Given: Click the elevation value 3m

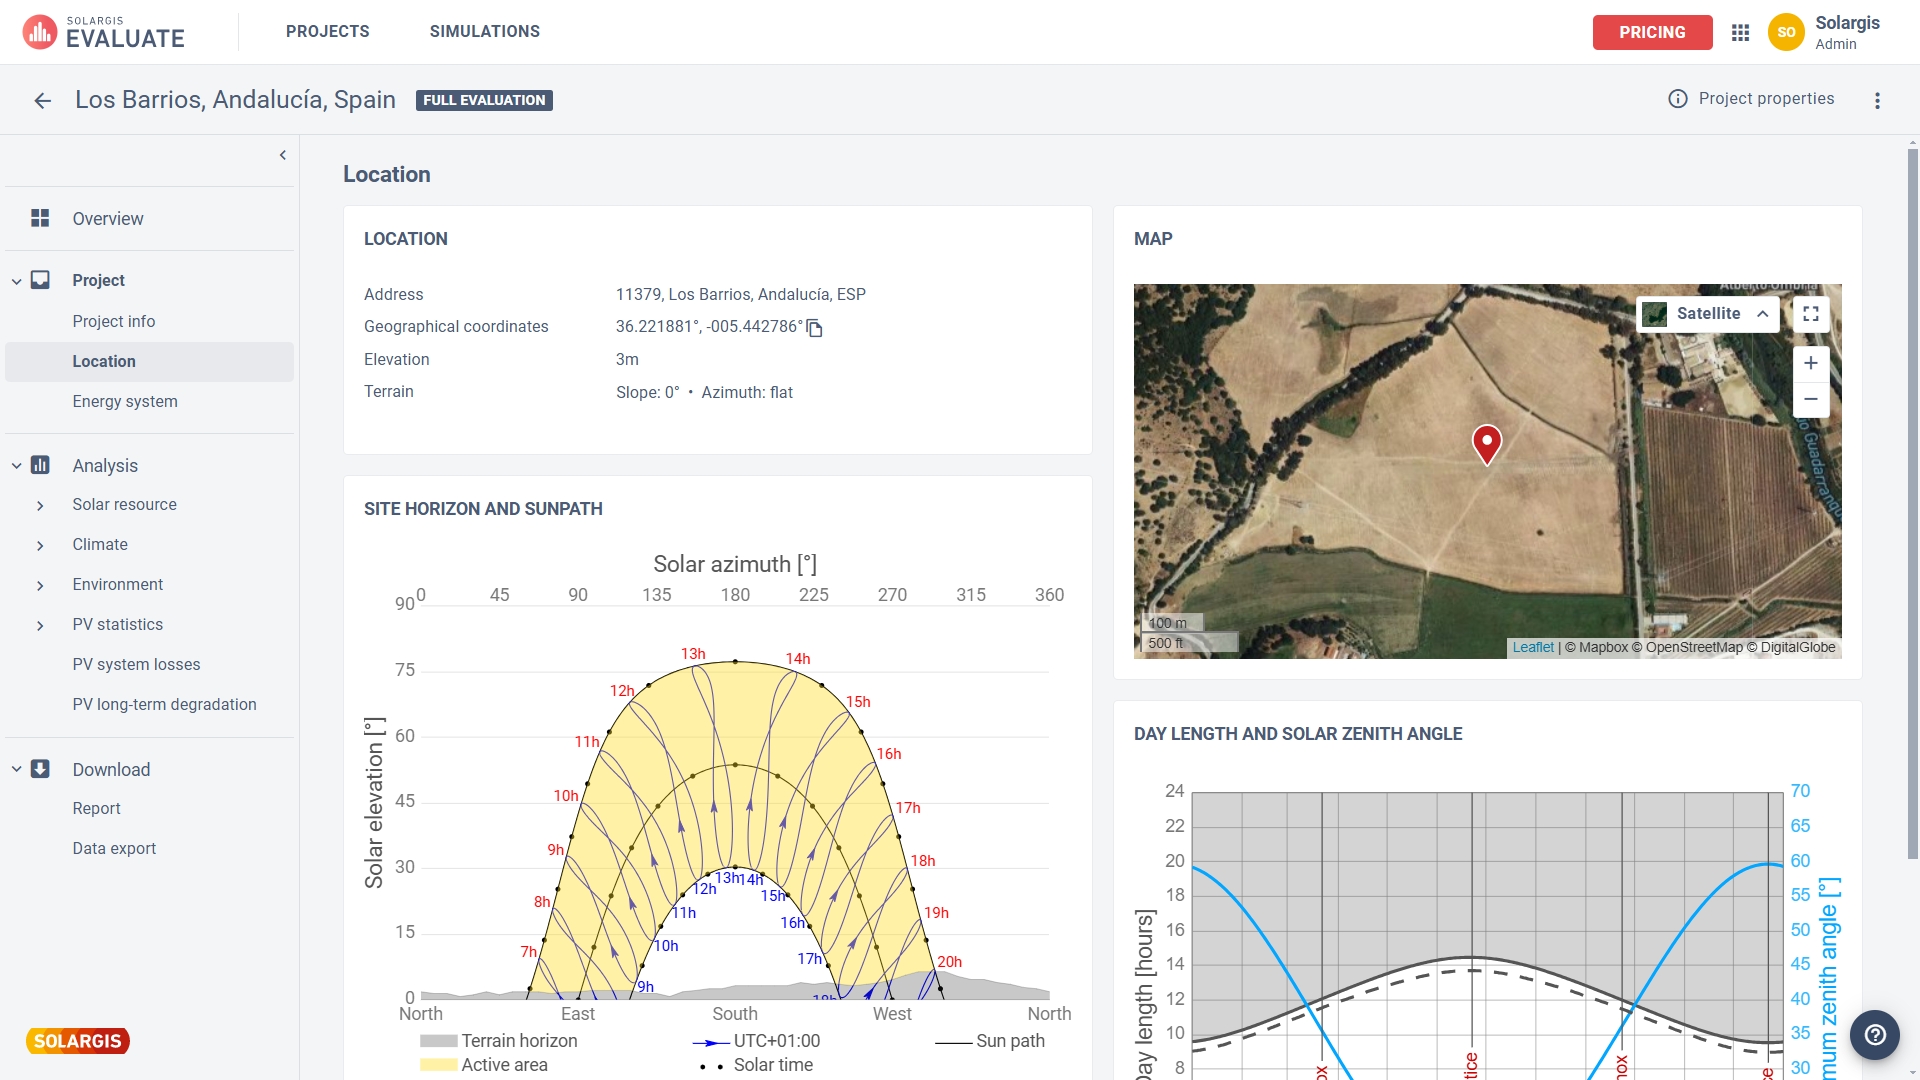Looking at the screenshot, I should pos(627,360).
